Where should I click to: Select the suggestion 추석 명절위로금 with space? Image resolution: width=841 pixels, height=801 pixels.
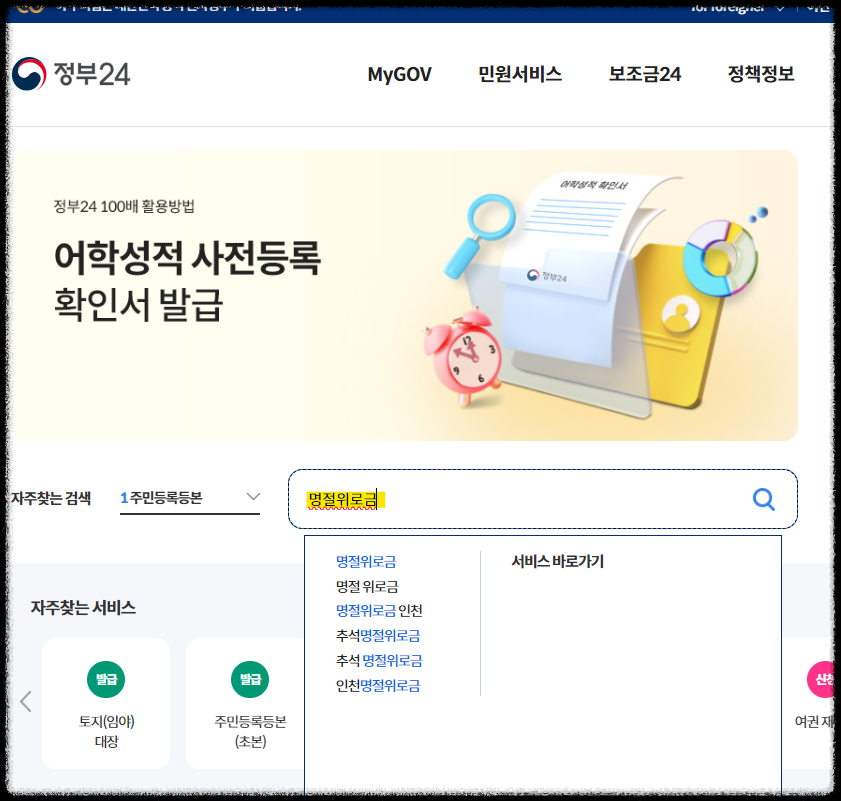[x=379, y=660]
